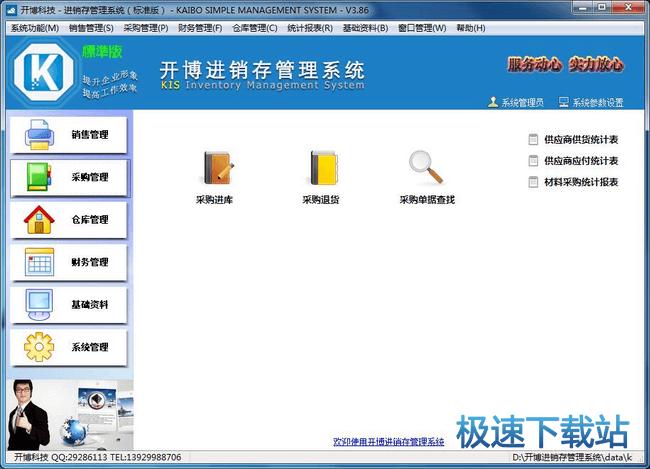
Task: Open the 财务管理 finance module
Action: [69, 262]
